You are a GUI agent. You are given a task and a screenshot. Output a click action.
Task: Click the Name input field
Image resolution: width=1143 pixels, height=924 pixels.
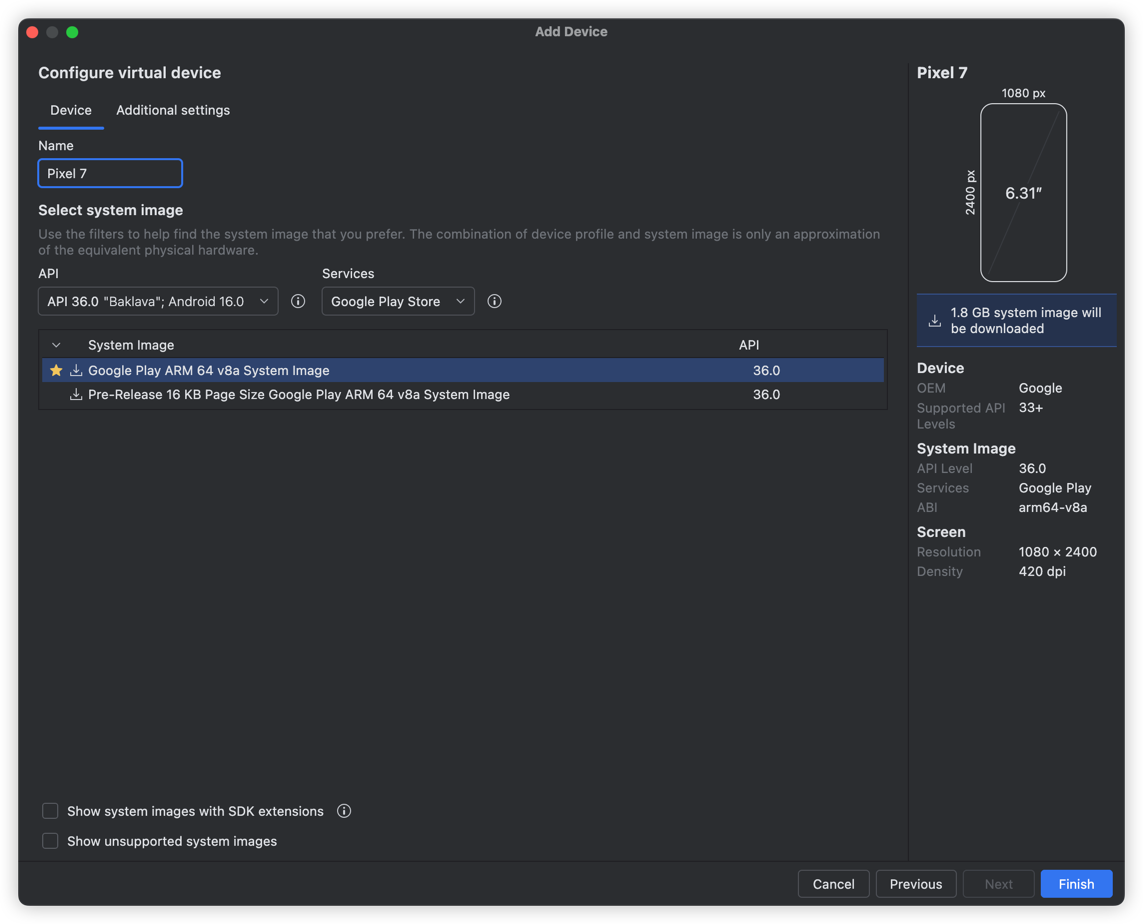110,173
